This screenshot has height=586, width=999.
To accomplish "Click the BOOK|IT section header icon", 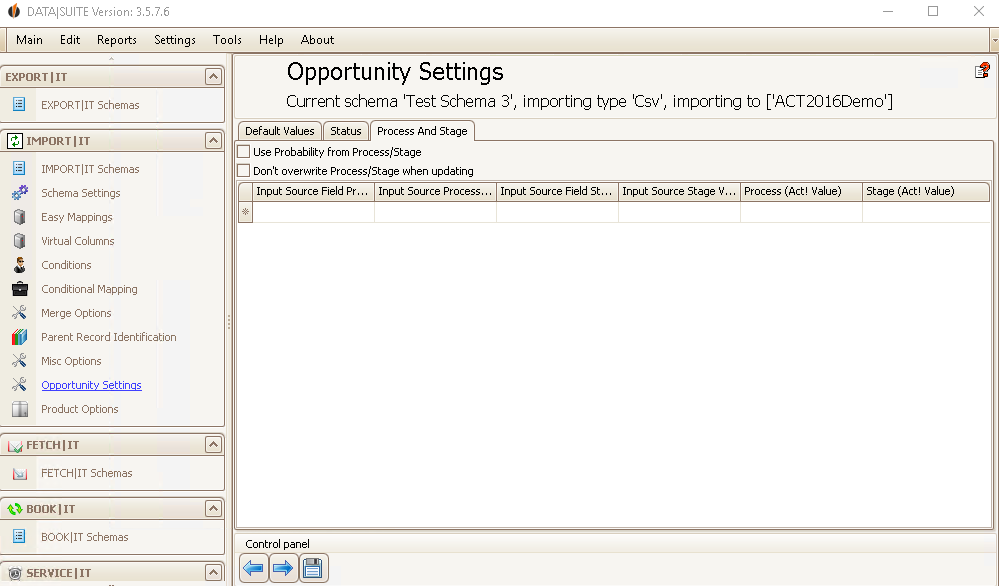I will (x=15, y=509).
